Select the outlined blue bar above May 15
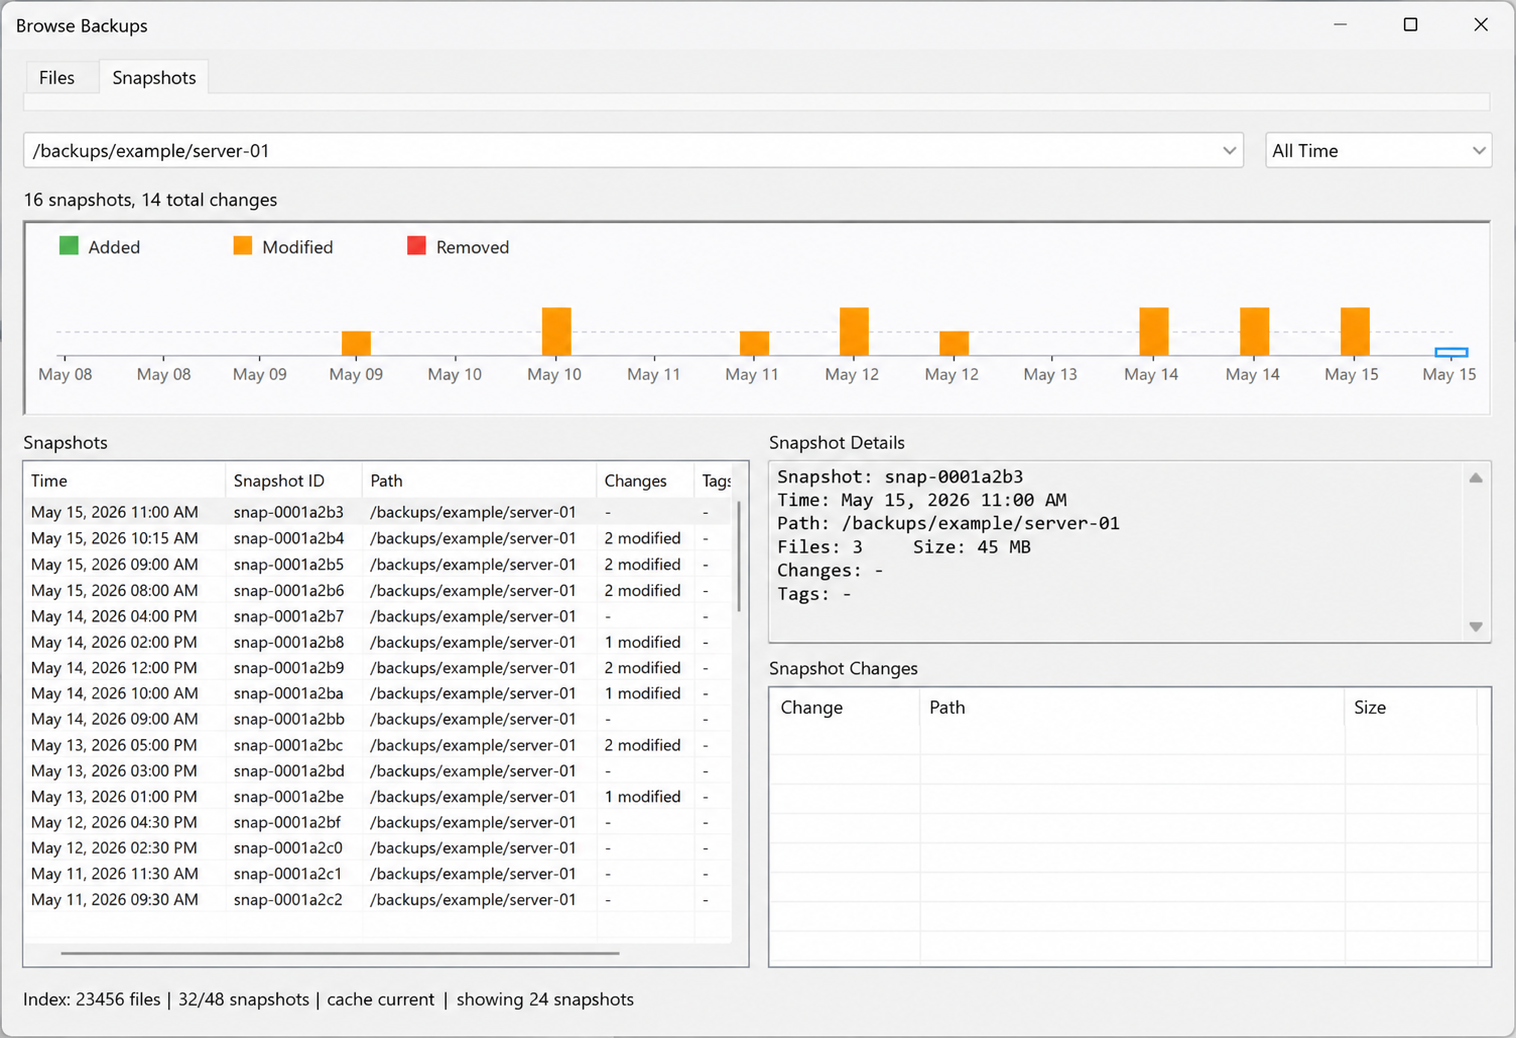Image resolution: width=1516 pixels, height=1038 pixels. tap(1451, 352)
